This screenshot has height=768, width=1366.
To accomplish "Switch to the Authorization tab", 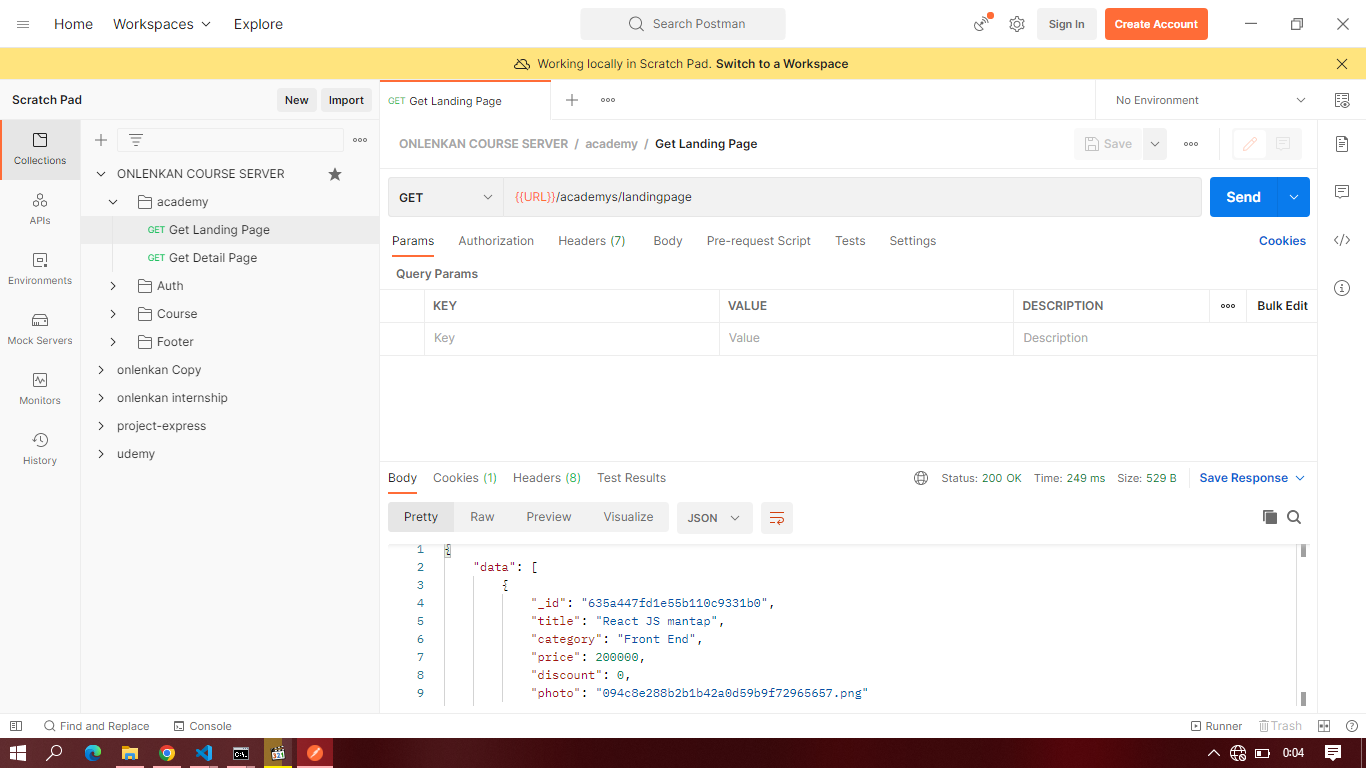I will click(496, 241).
